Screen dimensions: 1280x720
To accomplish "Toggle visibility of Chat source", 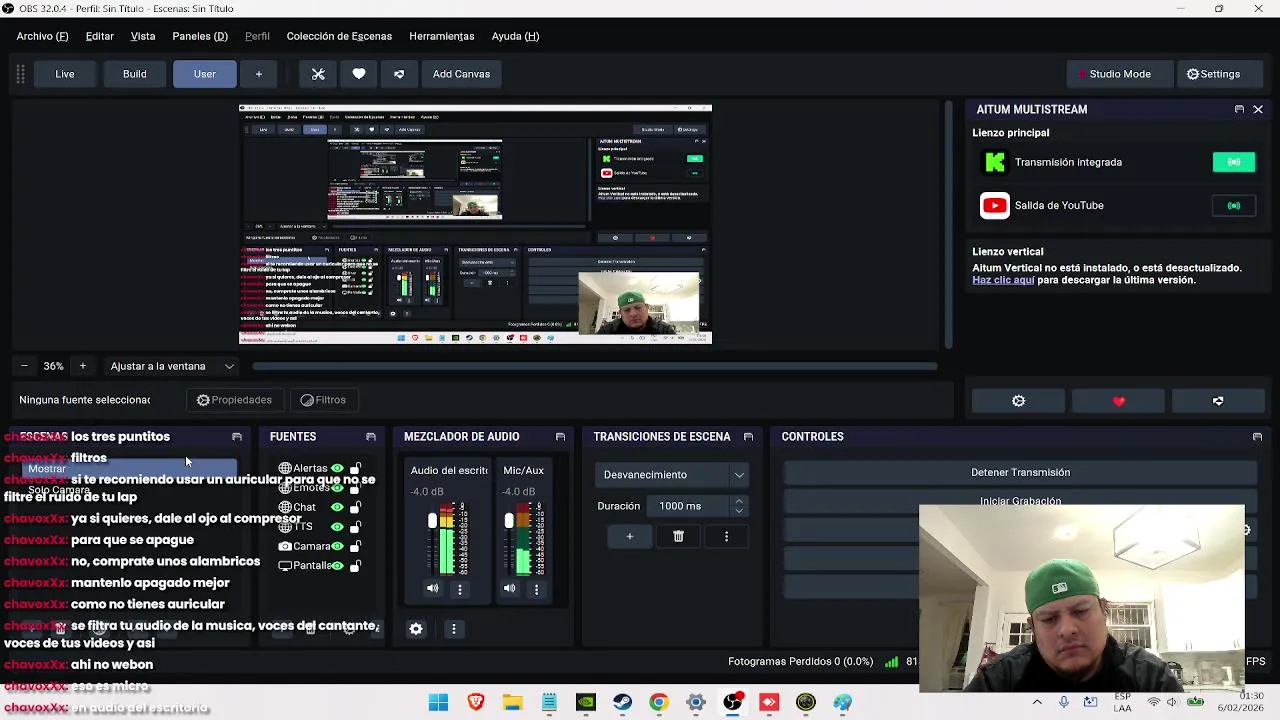I will pos(337,507).
